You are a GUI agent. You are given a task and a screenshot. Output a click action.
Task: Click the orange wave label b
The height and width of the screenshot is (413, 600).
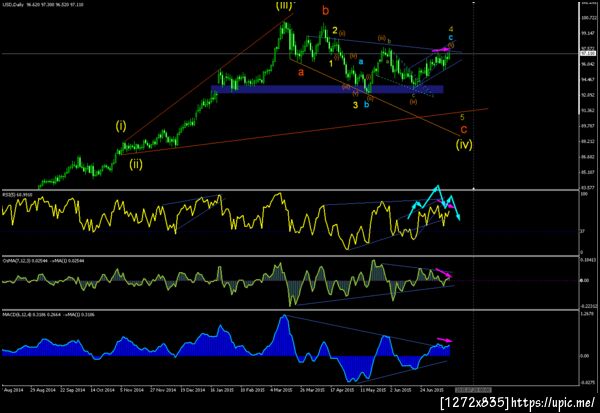tap(325, 11)
